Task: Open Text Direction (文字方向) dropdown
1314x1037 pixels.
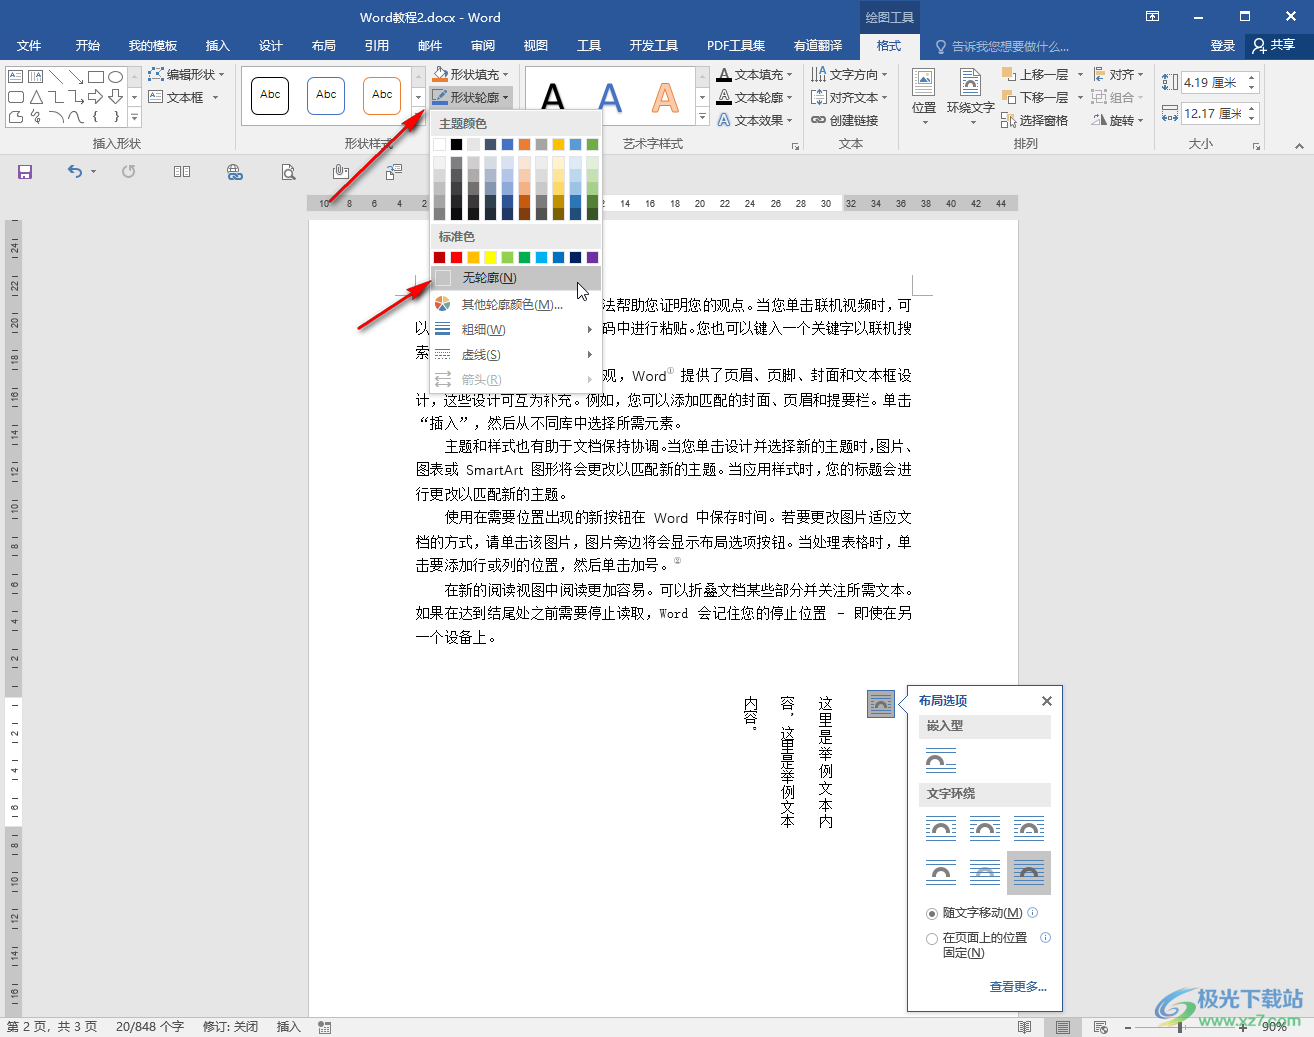Action: [849, 74]
